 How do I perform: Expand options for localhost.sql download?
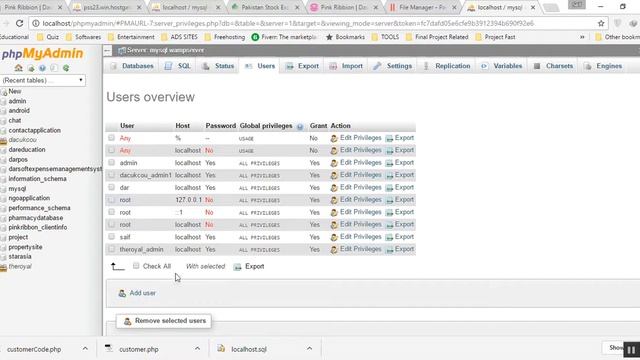[x=309, y=349]
